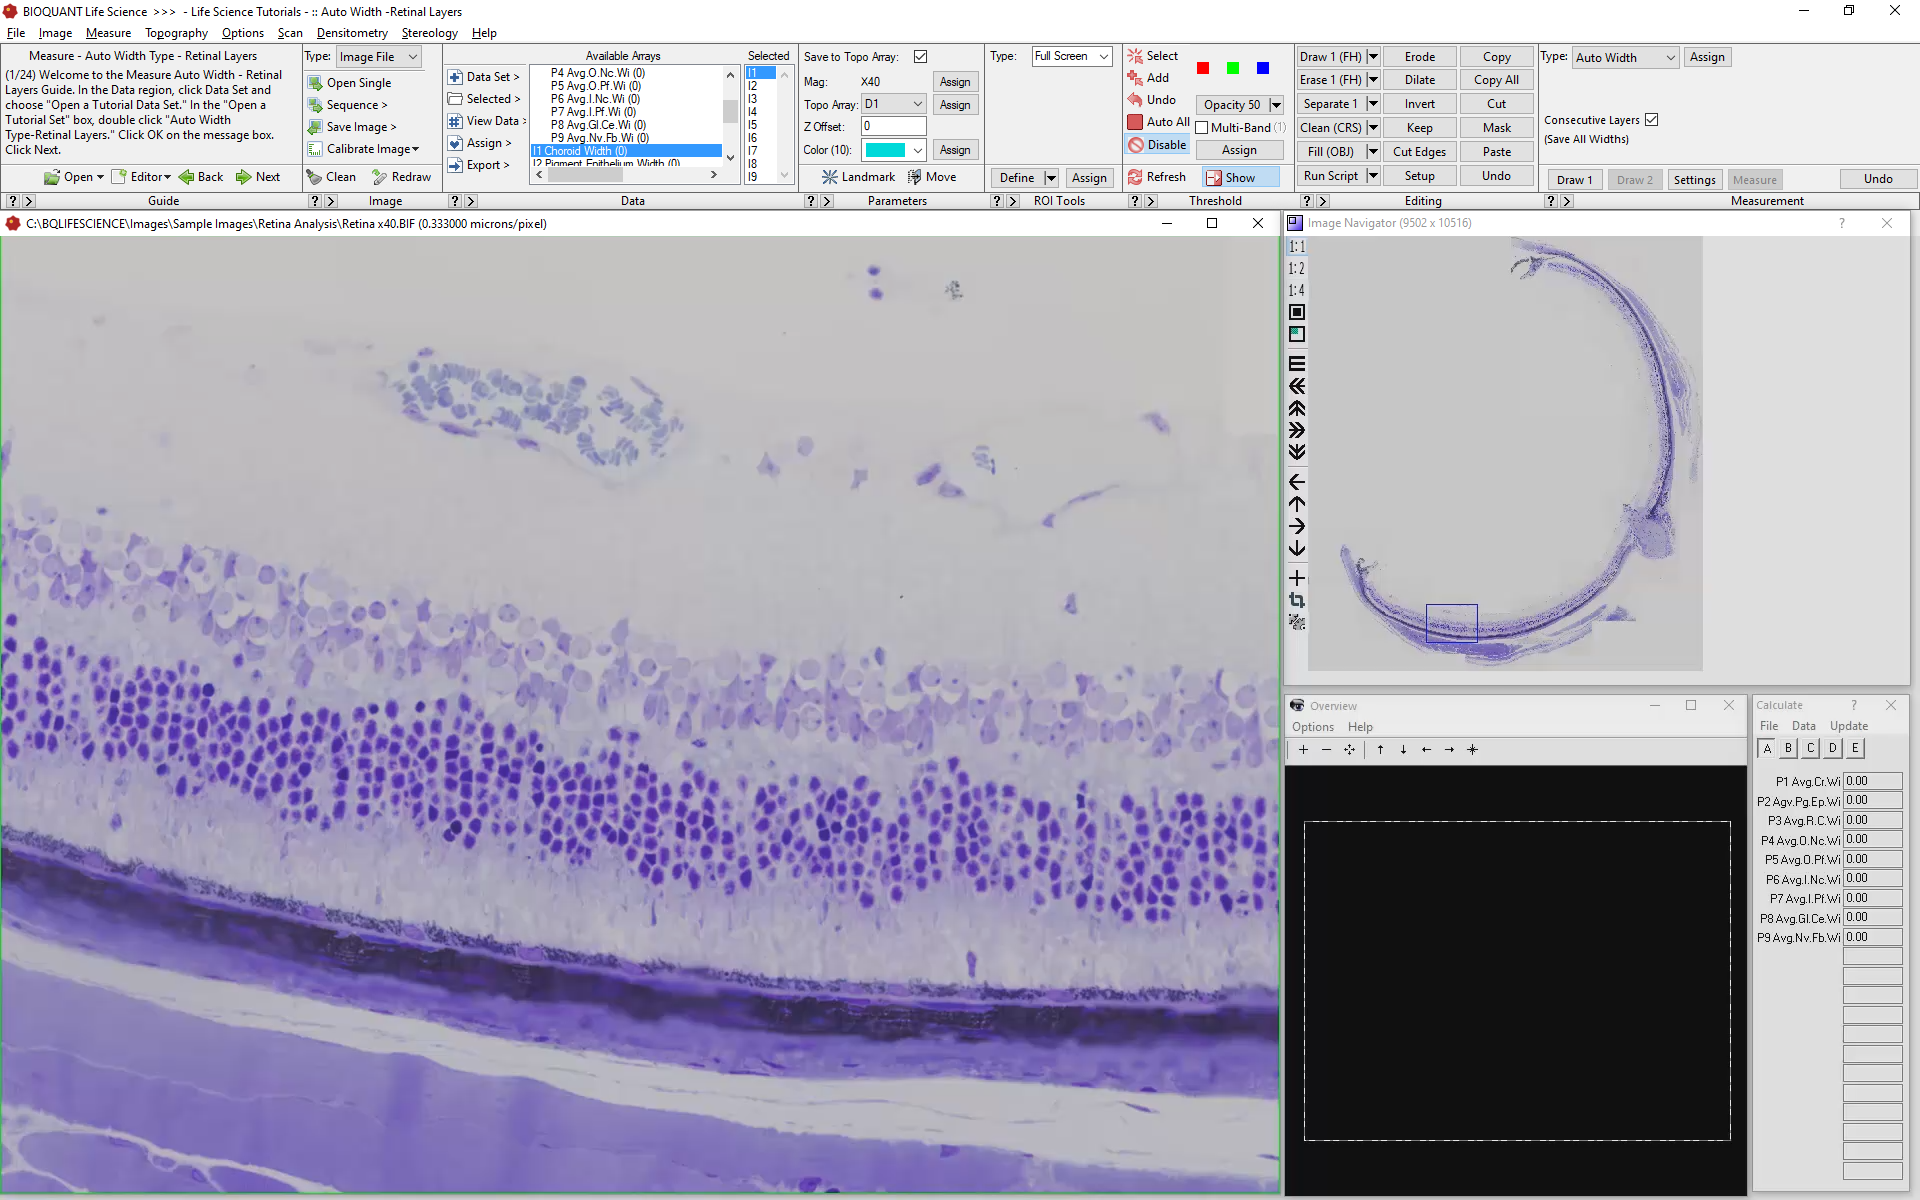The image size is (1920, 1200).
Task: Expand the Topo Array D1 dropdown
Action: 917,104
